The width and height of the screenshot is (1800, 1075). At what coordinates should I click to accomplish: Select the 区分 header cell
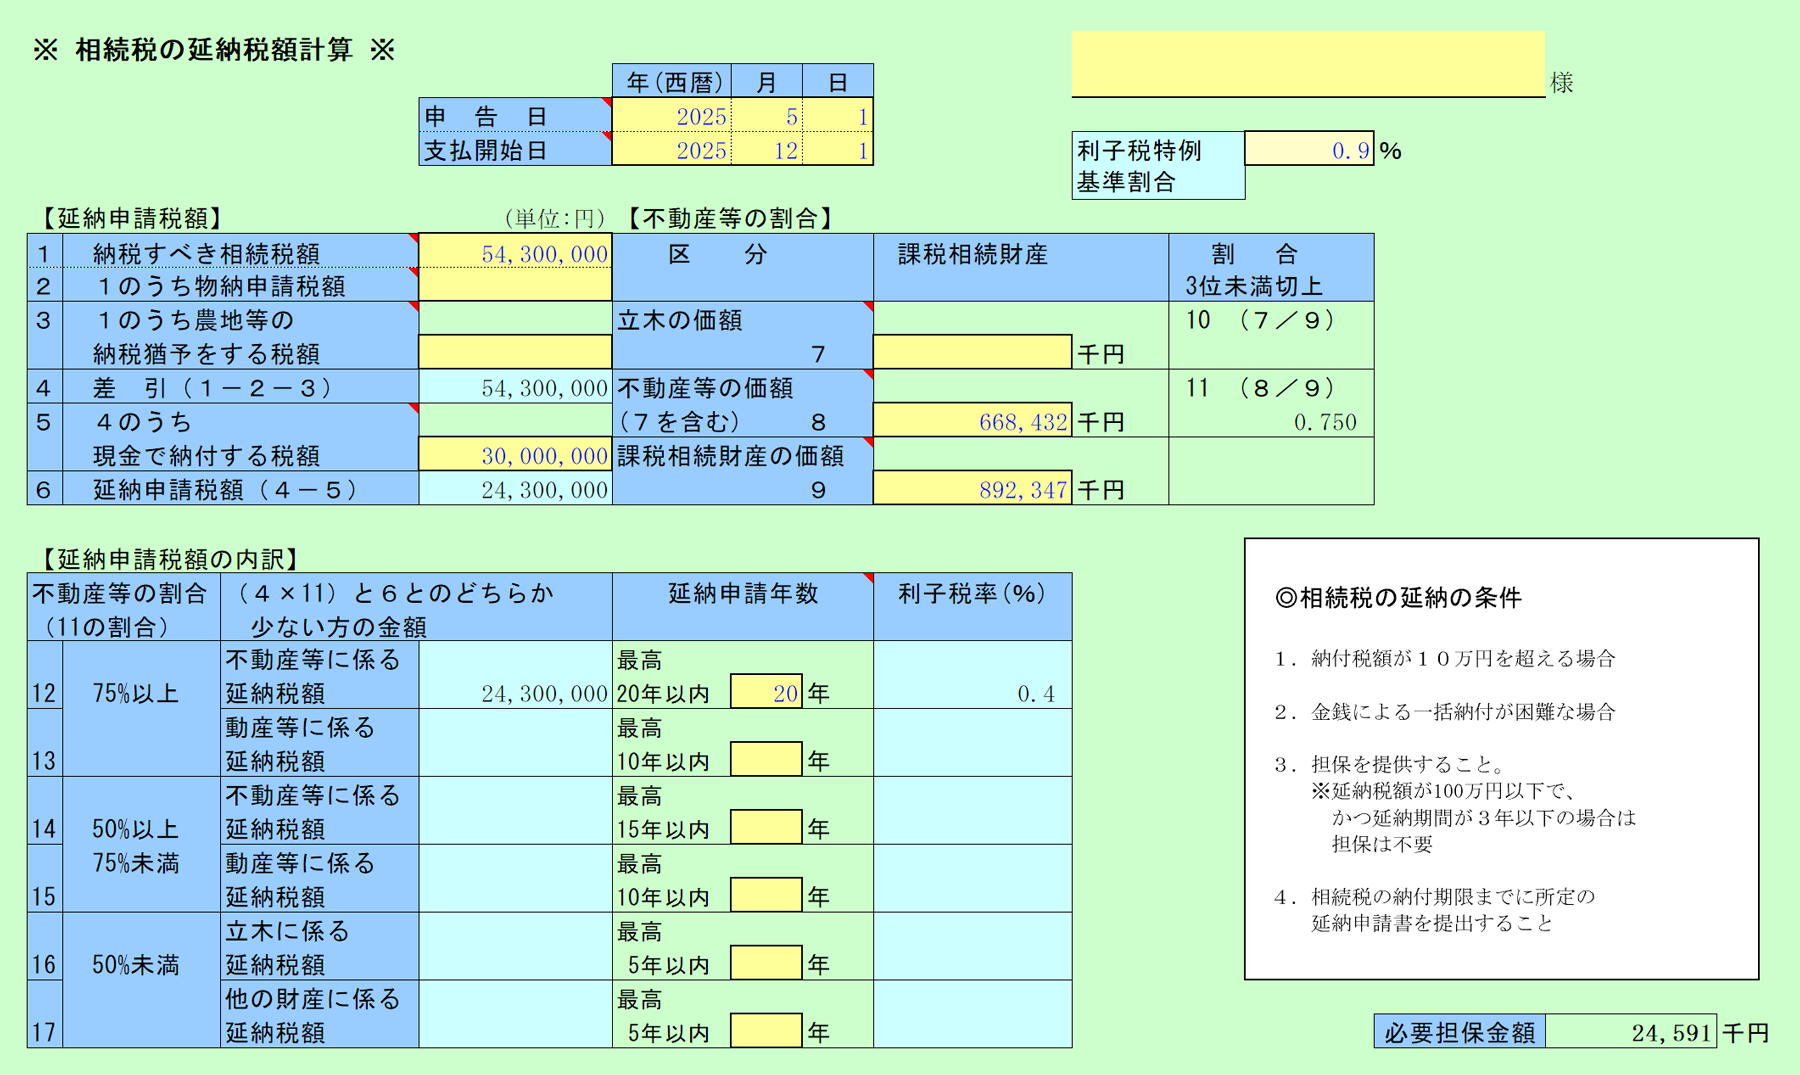tap(742, 267)
